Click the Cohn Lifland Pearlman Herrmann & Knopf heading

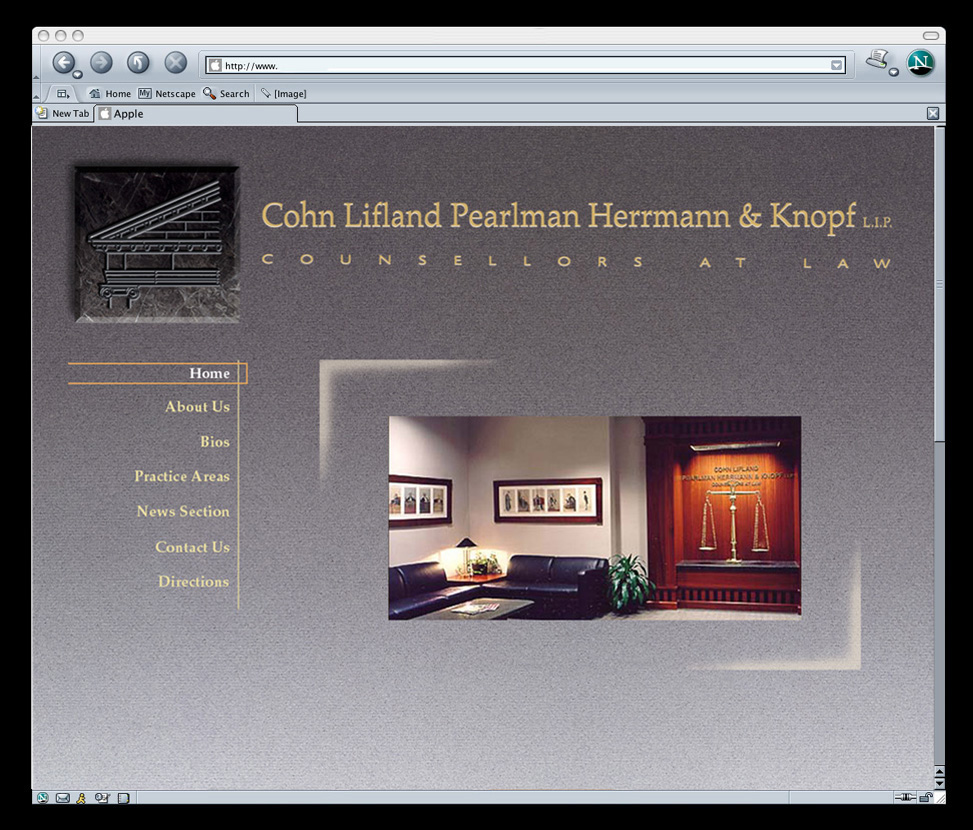(x=576, y=216)
